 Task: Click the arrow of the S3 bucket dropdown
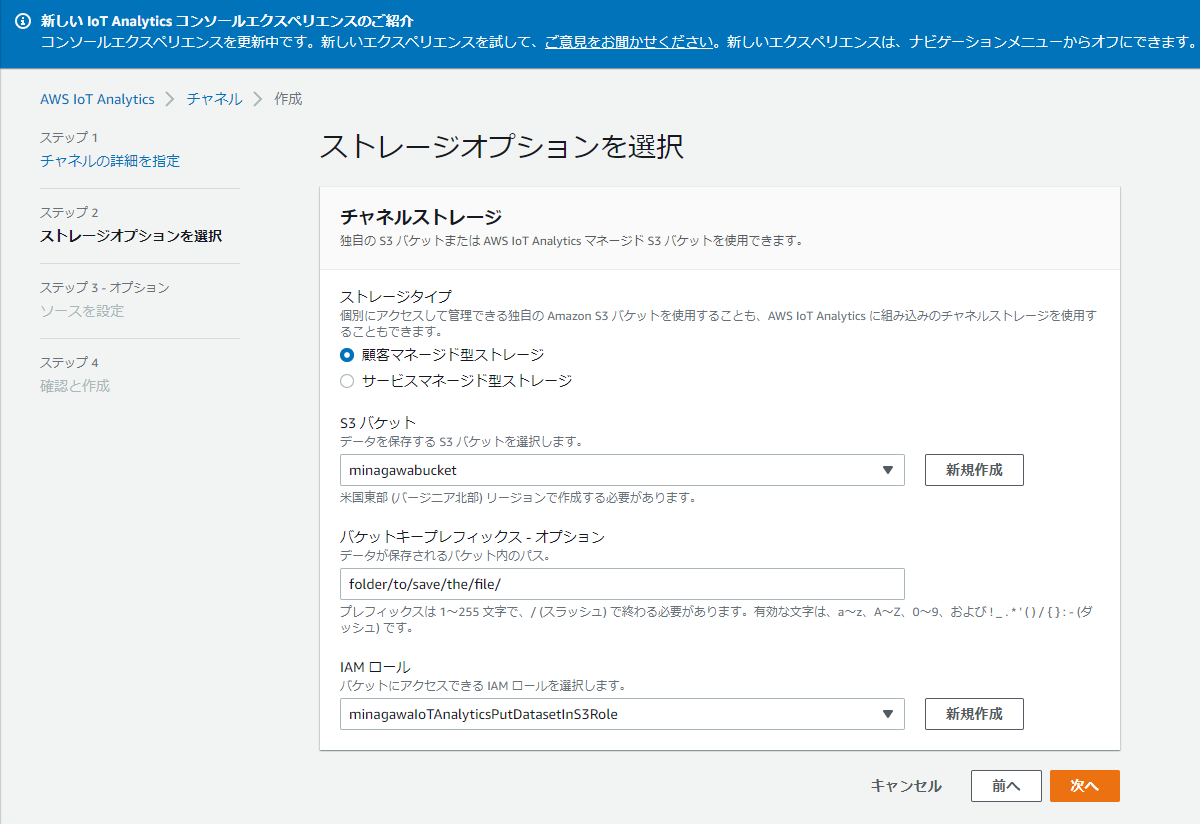coord(887,470)
